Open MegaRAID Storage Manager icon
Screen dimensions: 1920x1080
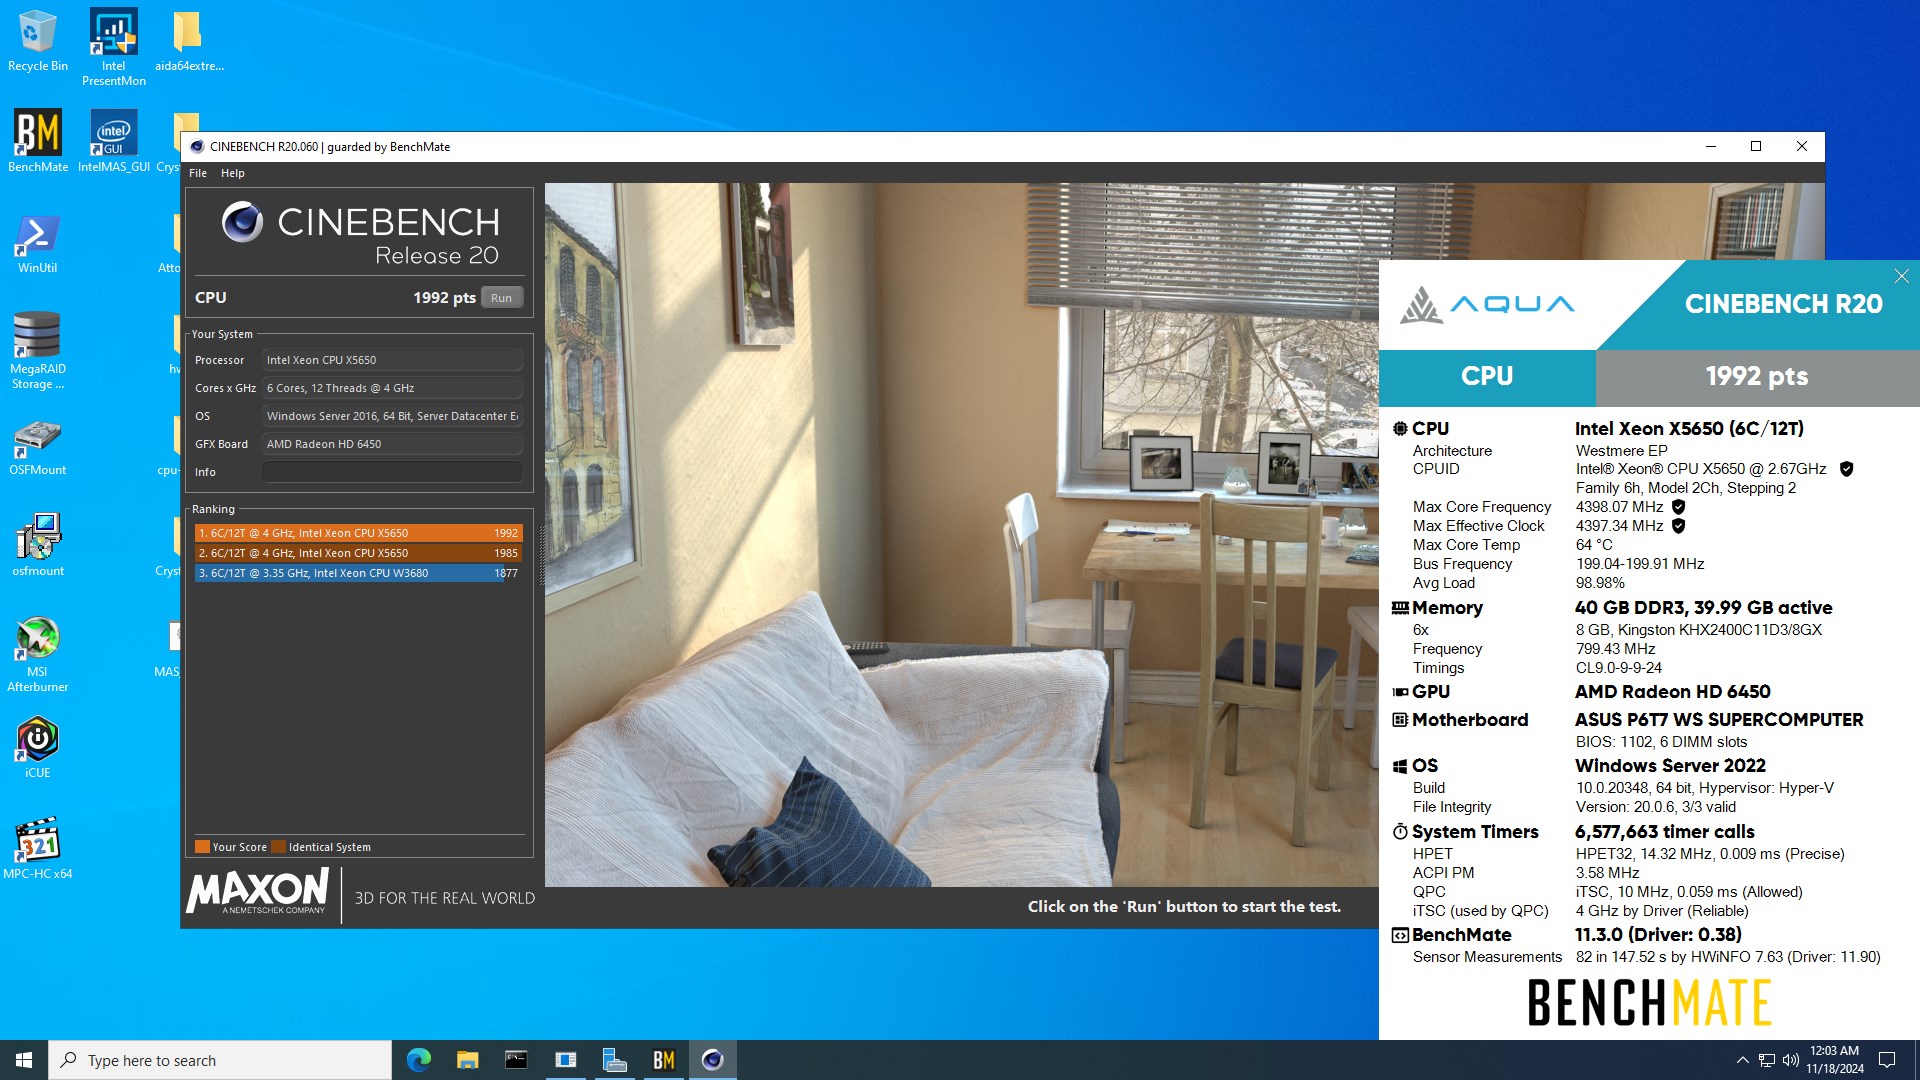(37, 350)
